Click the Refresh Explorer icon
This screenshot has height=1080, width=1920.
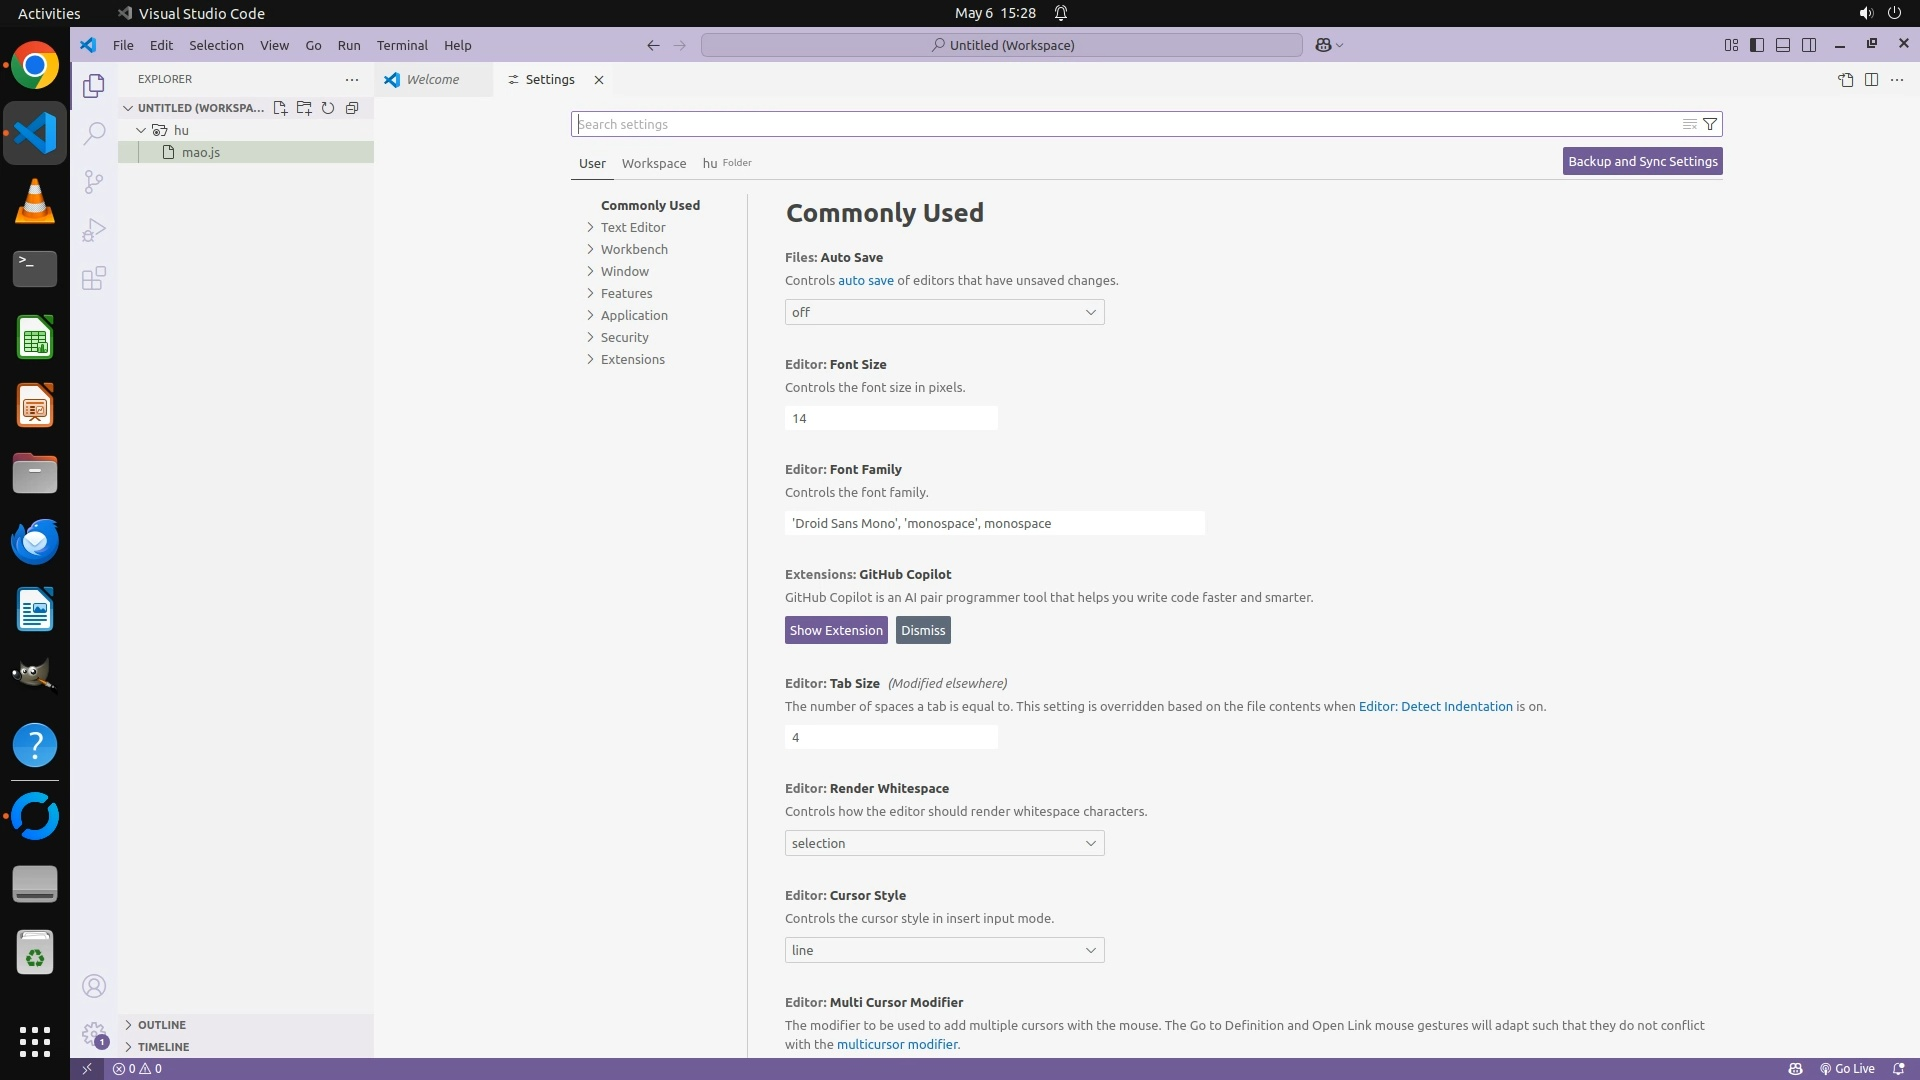(328, 108)
